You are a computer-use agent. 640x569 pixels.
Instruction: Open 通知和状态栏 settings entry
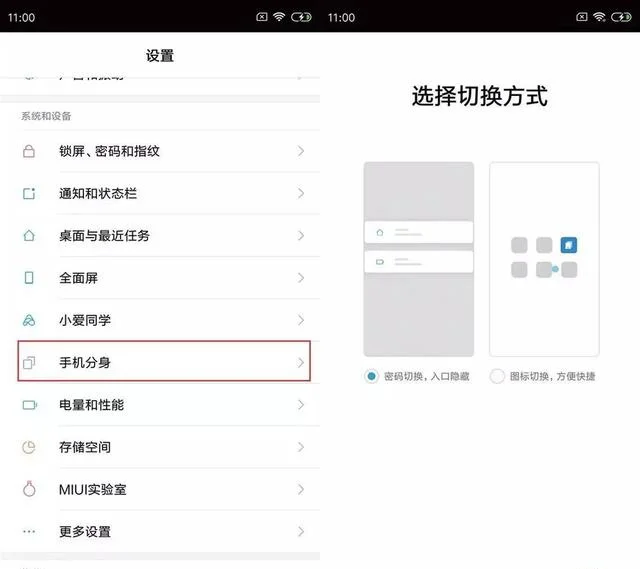click(160, 193)
